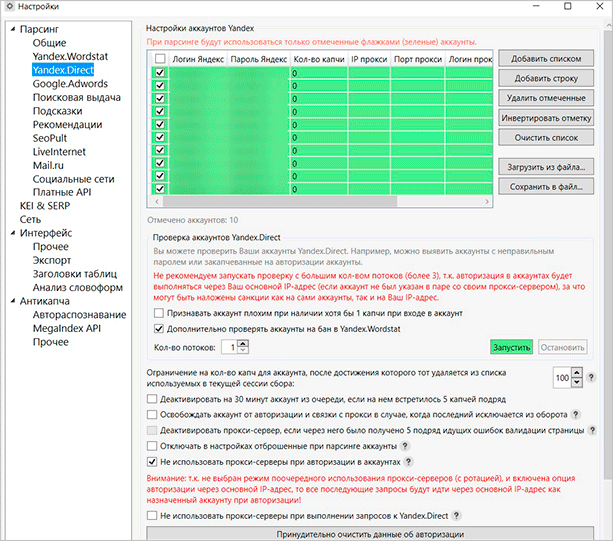Click 'Загрузить из файла...' button
The image size is (613, 541).
[548, 166]
